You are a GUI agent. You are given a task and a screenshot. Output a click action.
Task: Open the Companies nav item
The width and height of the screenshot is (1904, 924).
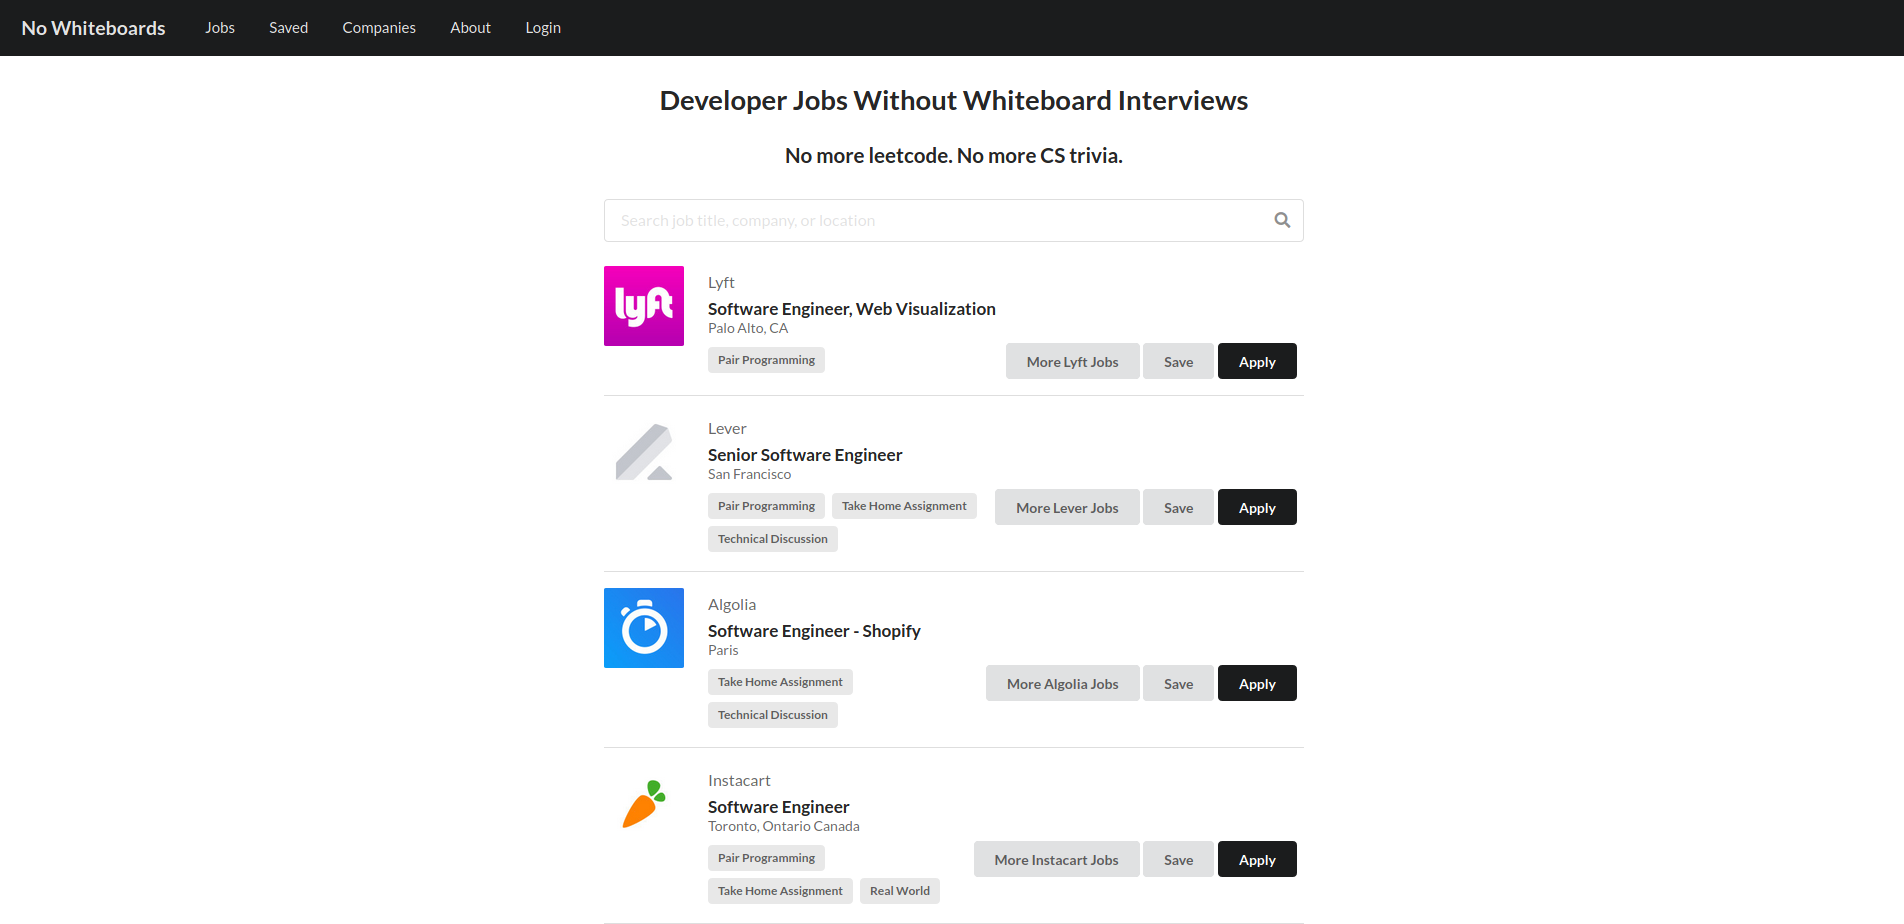click(379, 28)
